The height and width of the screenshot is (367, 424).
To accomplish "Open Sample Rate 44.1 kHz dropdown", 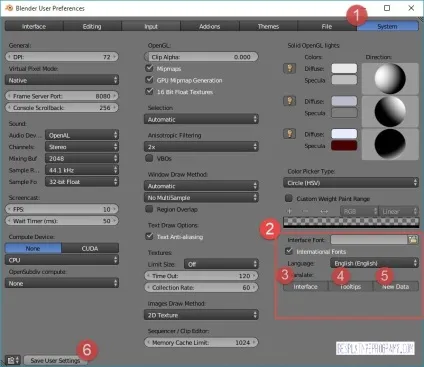I will [82, 170].
